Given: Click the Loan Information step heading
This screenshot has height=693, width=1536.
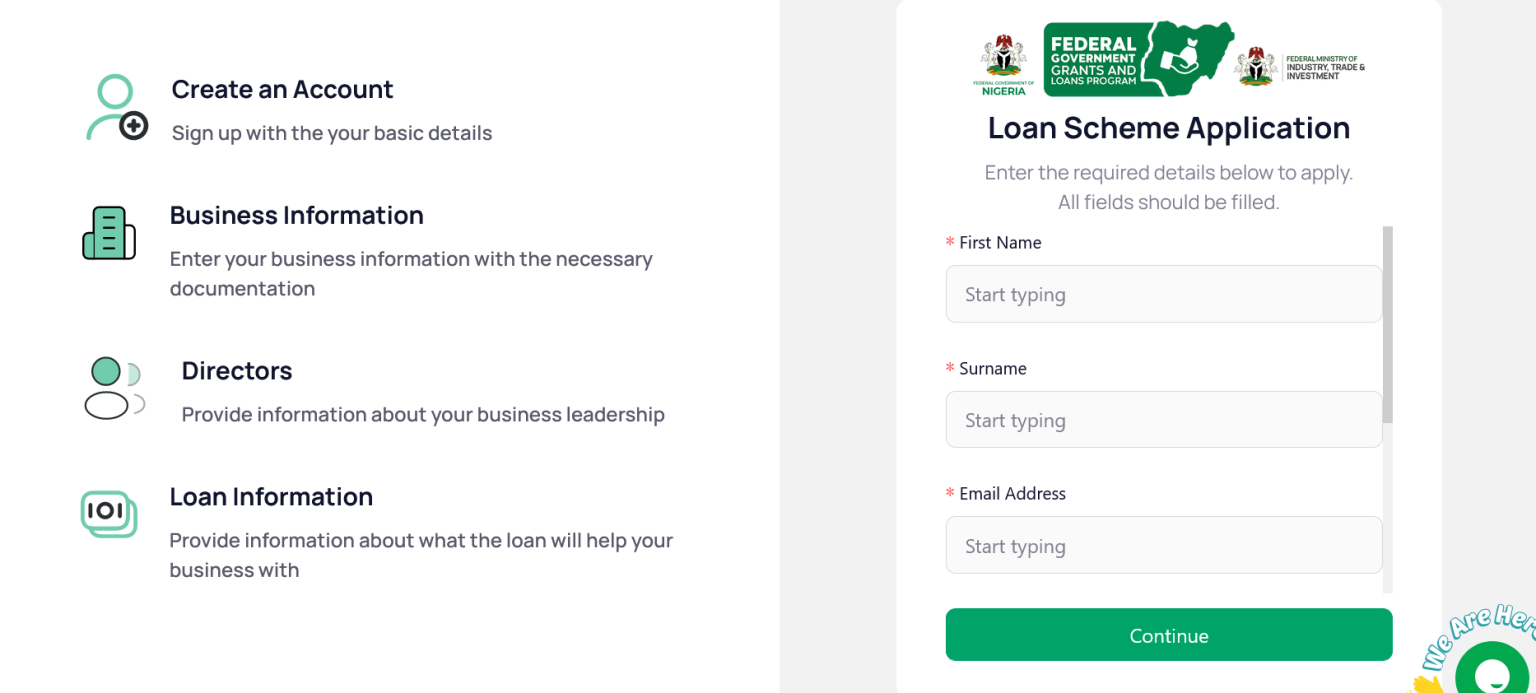Looking at the screenshot, I should (x=271, y=496).
